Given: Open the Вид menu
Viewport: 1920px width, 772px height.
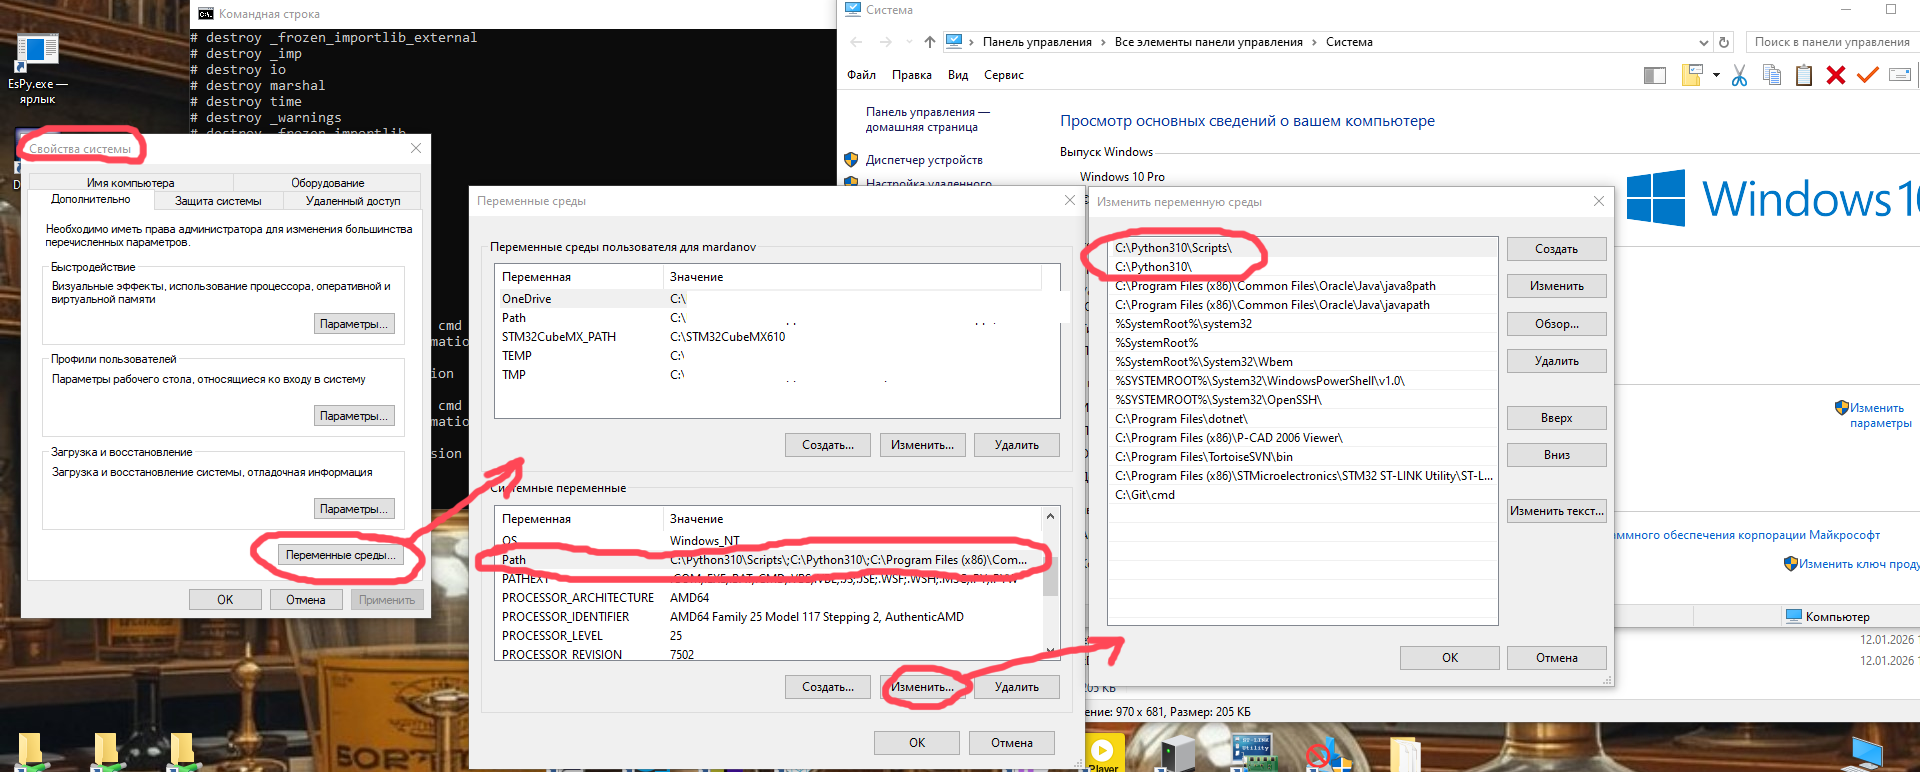Looking at the screenshot, I should (x=958, y=75).
